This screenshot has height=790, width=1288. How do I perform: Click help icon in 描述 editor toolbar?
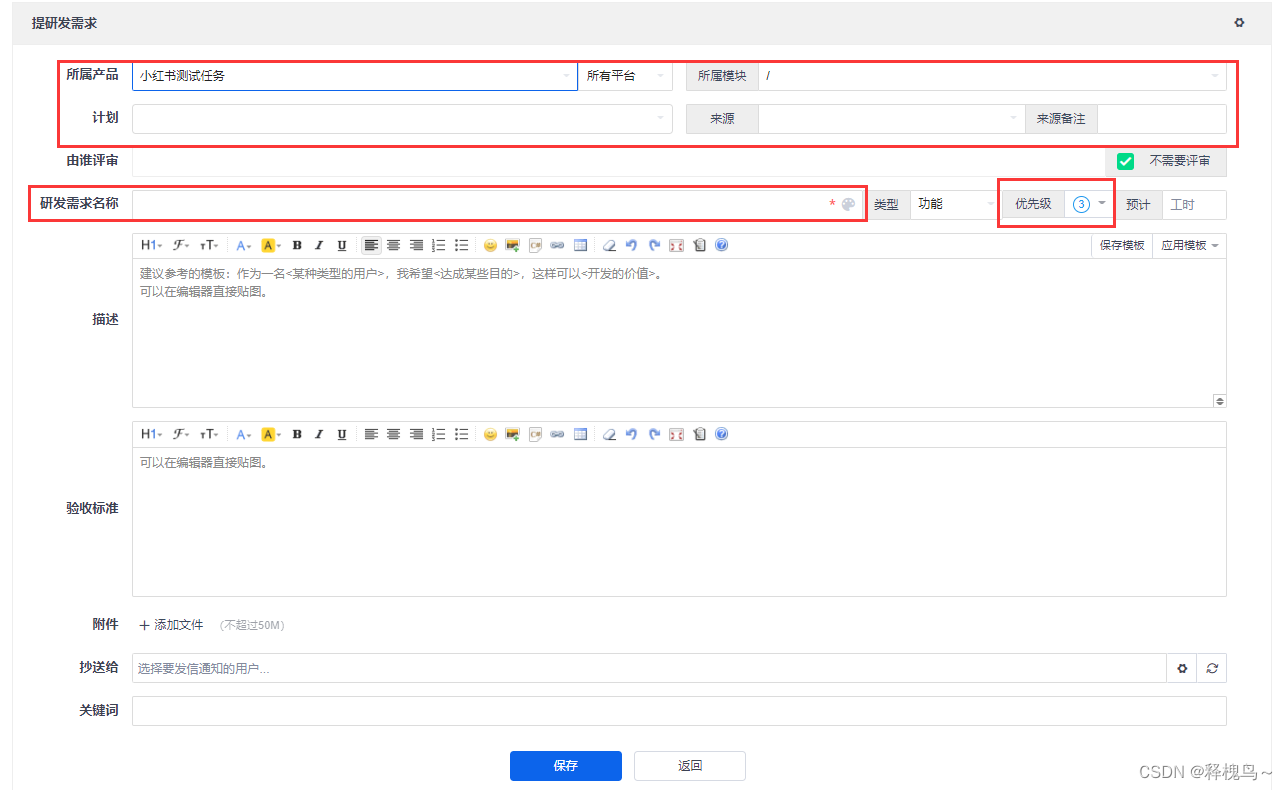pos(722,245)
